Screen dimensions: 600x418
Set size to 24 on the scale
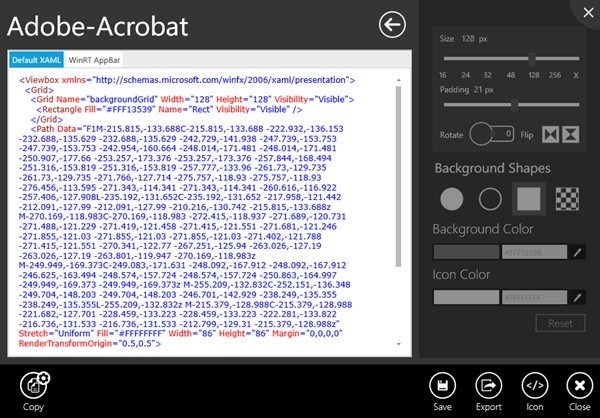[466, 75]
